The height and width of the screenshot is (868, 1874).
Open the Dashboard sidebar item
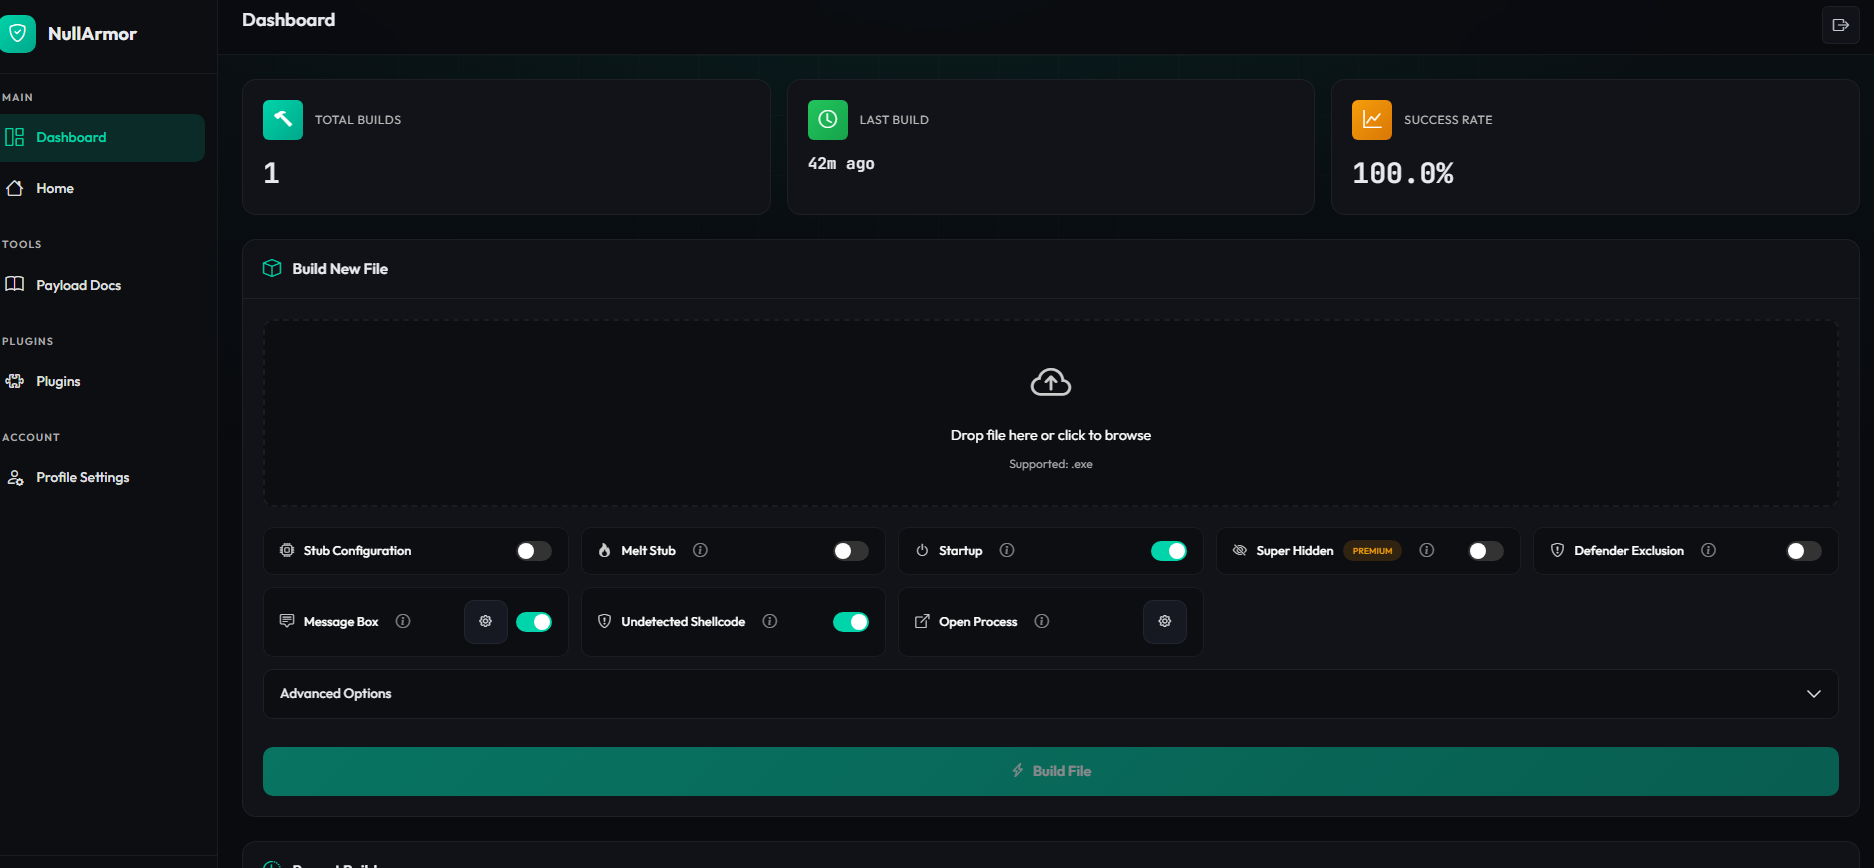coord(102,138)
